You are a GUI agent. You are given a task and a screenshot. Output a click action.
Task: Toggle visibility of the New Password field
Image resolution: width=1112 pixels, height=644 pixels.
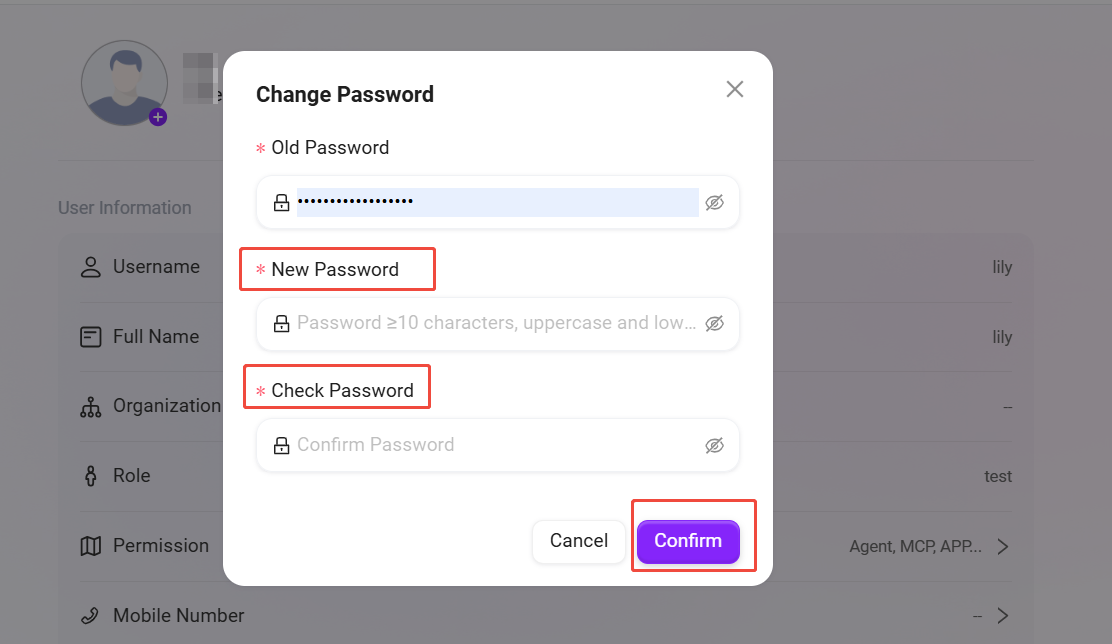[x=714, y=324]
